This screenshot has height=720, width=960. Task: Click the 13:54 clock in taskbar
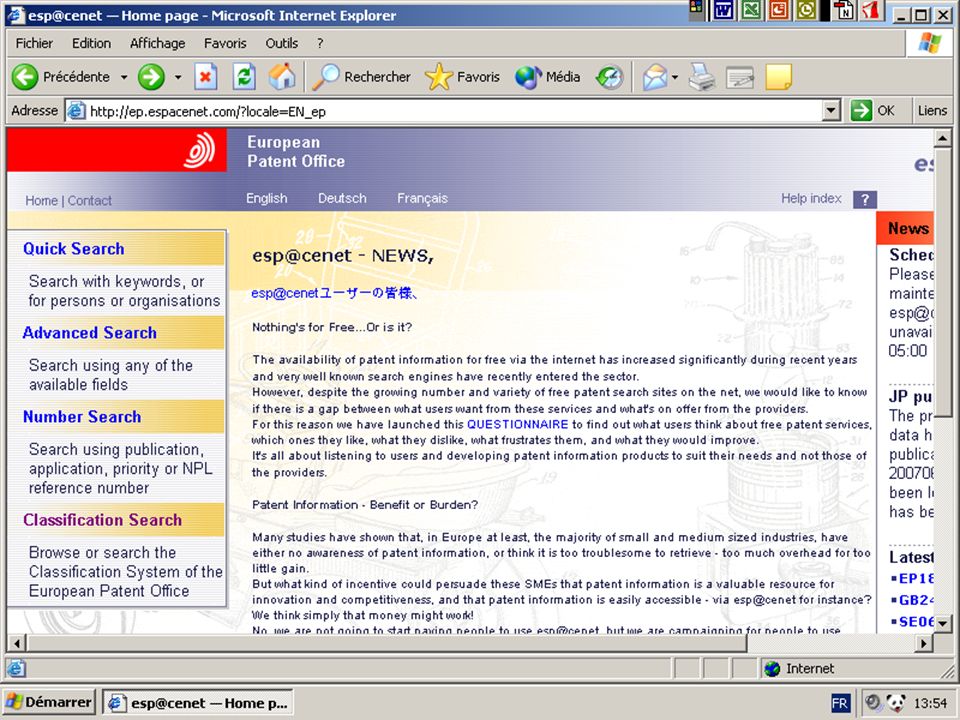click(x=930, y=703)
